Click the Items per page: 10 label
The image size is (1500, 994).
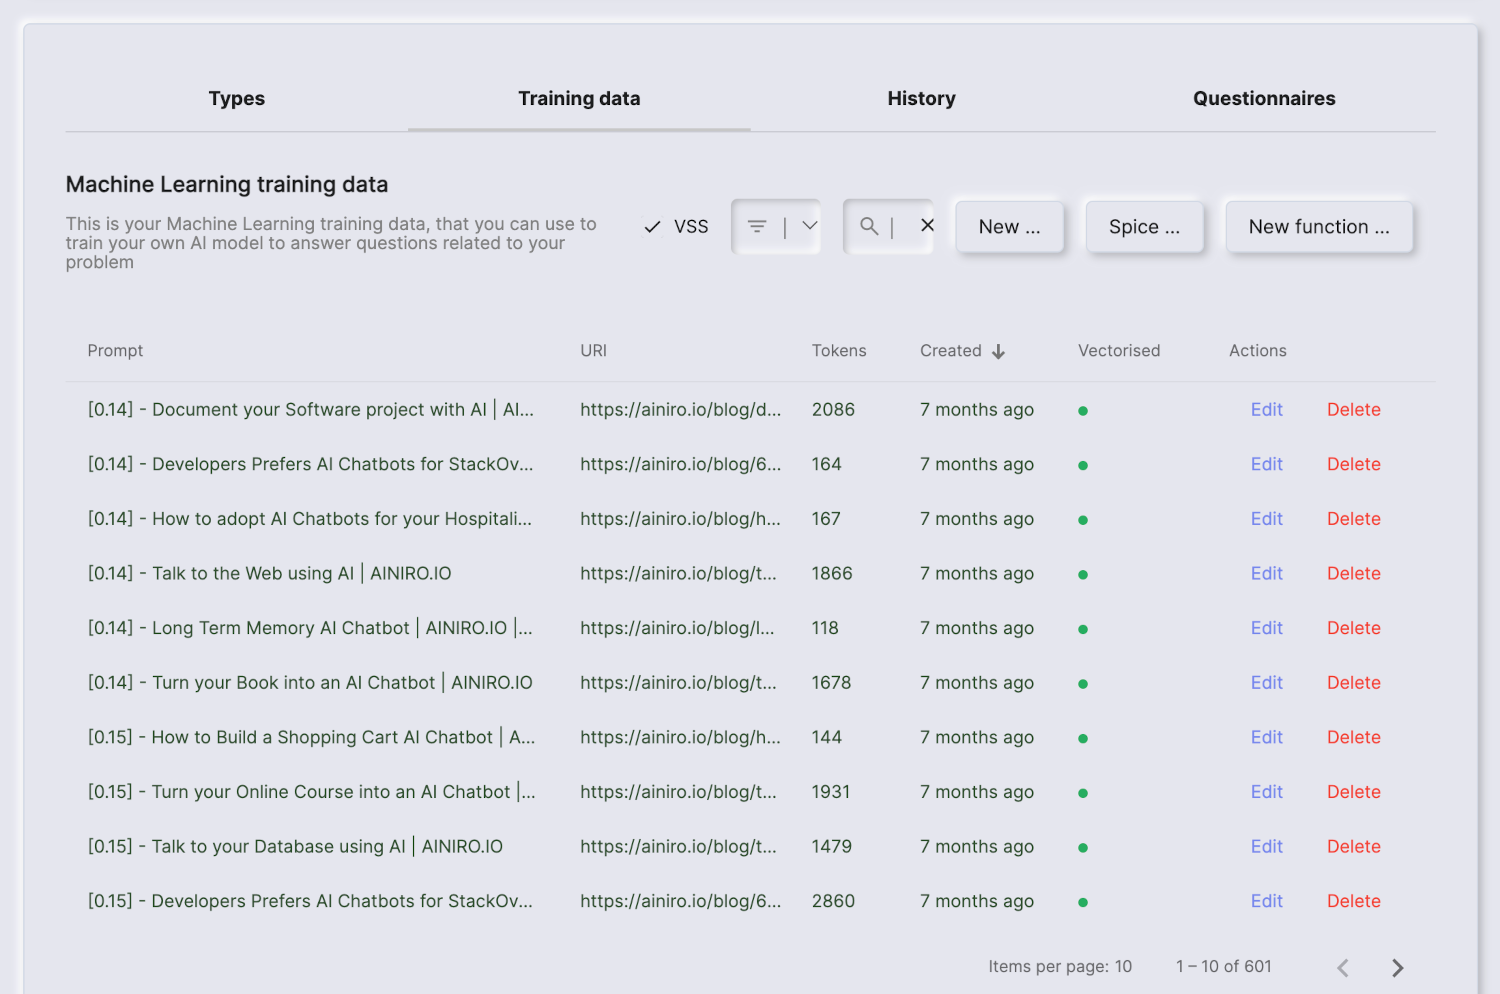click(x=1060, y=967)
